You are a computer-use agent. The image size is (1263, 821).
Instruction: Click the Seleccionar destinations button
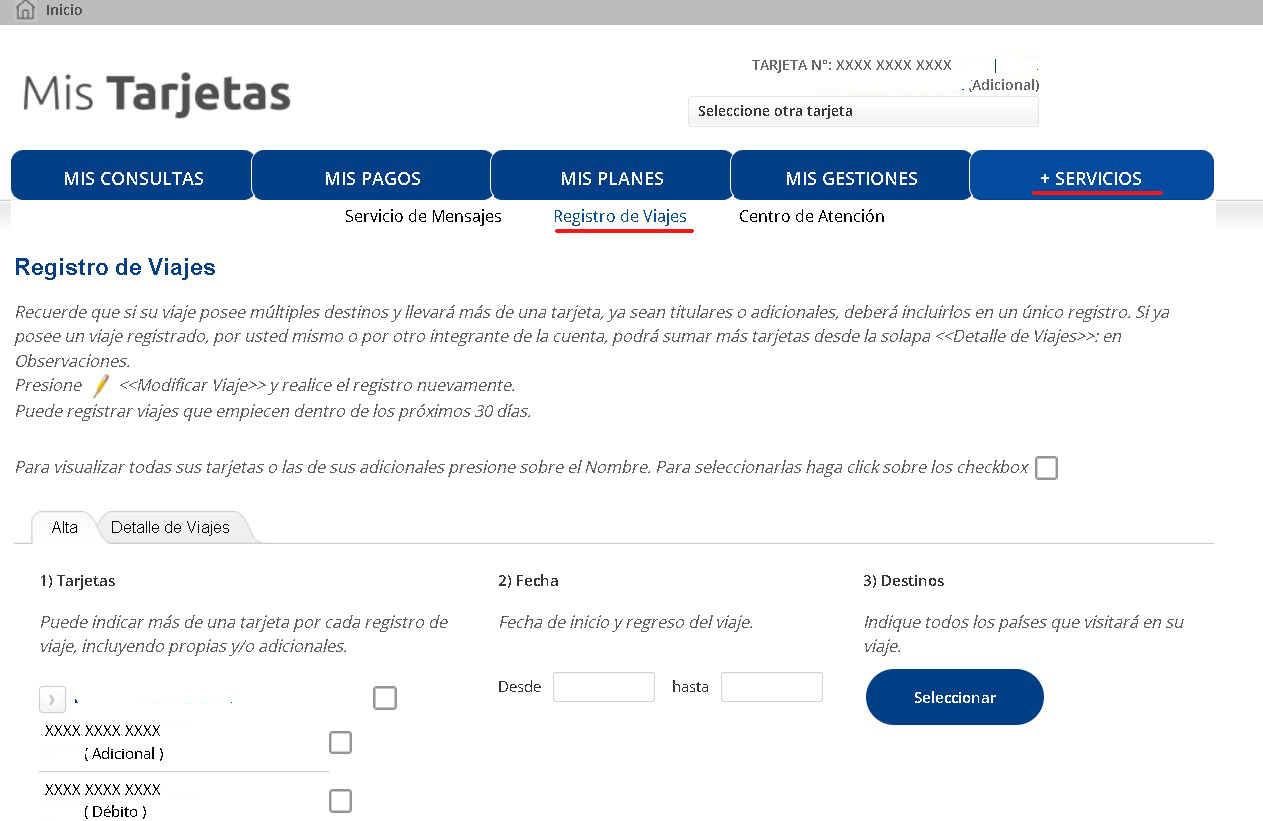(x=955, y=697)
